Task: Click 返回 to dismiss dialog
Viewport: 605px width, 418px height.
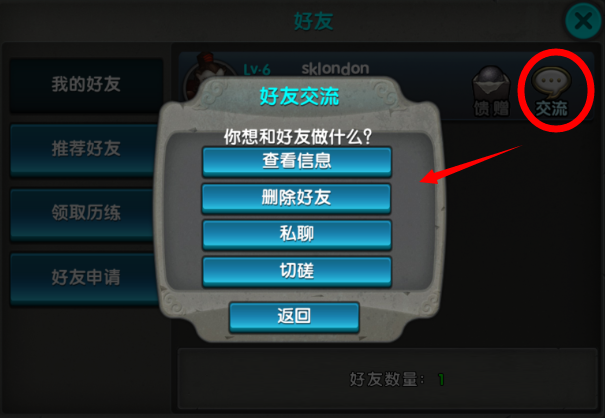Action: pos(294,316)
